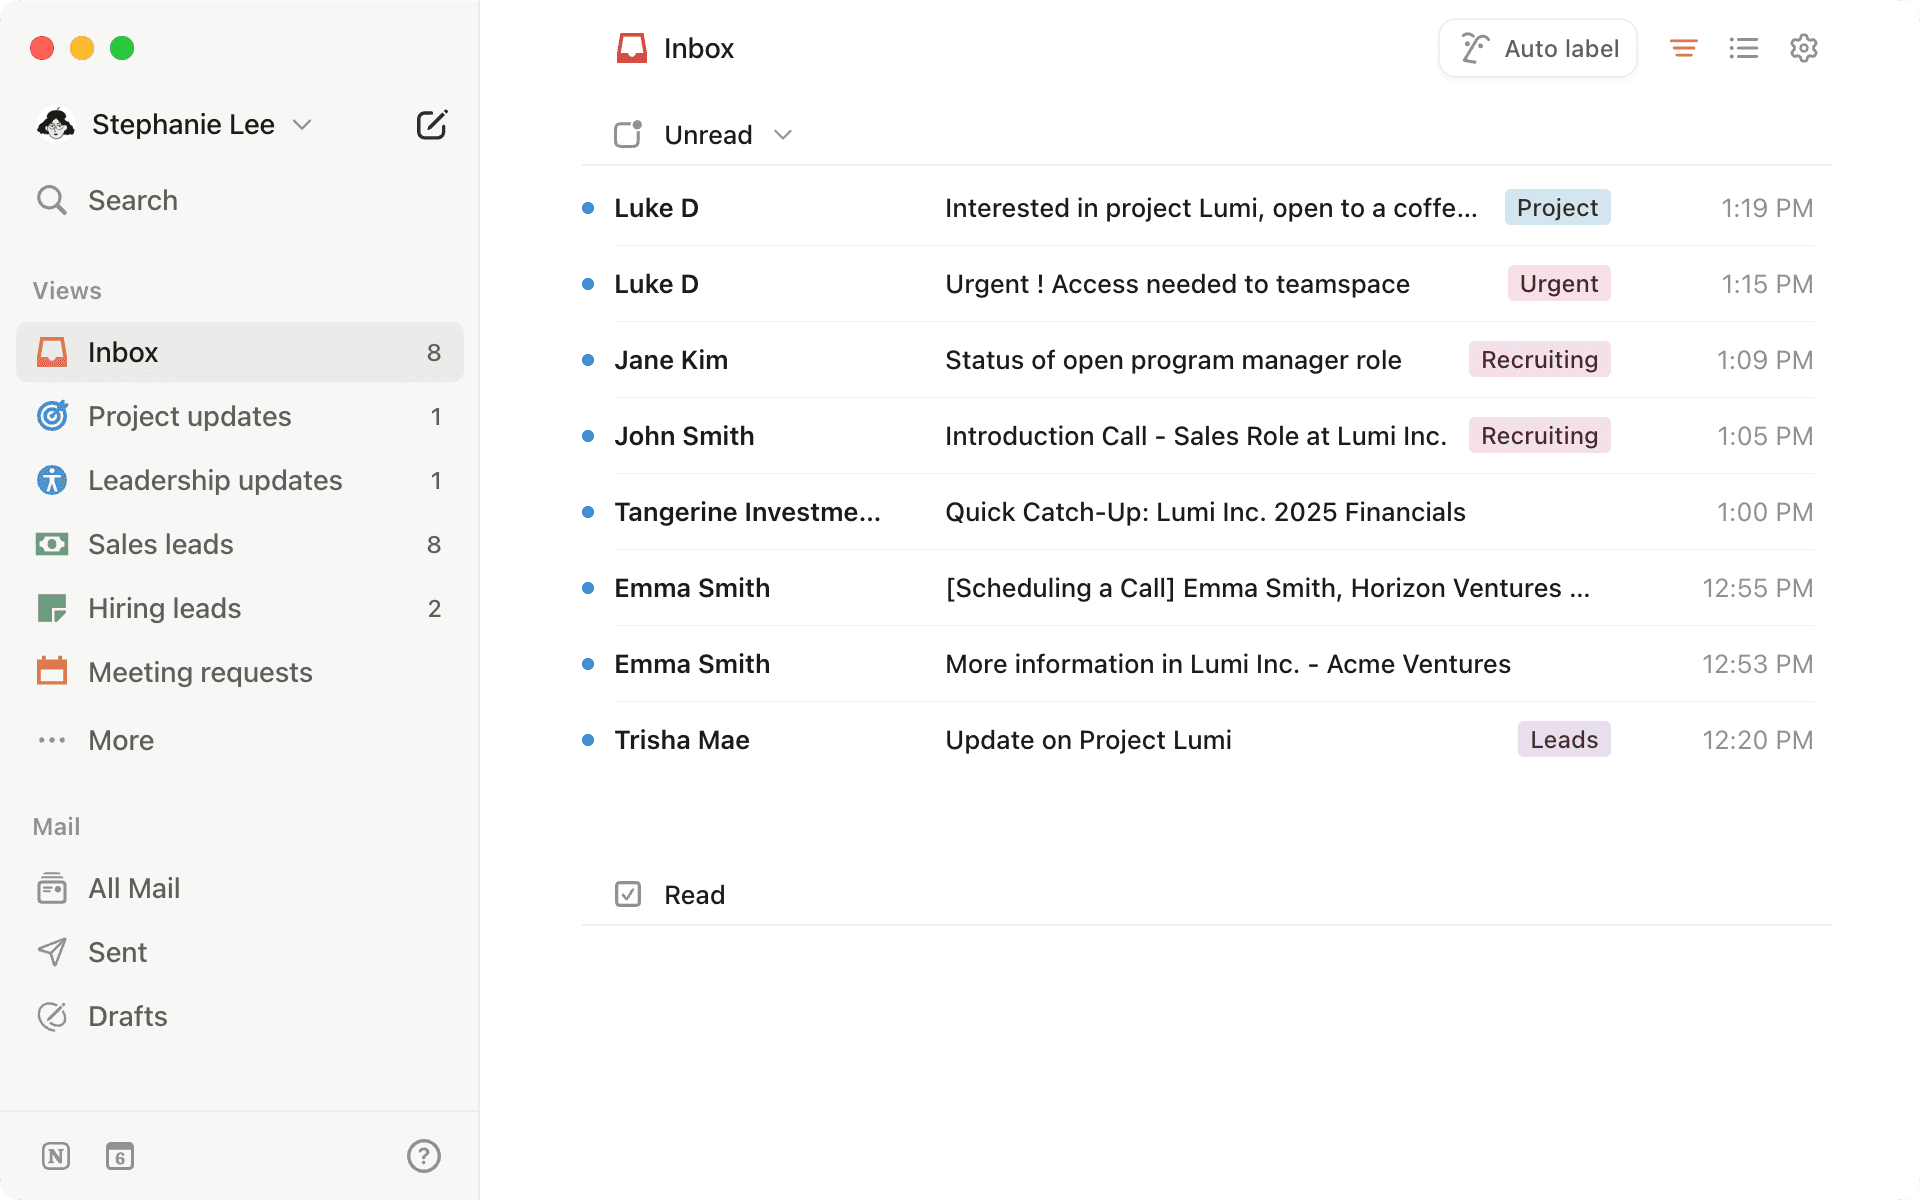
Task: Open Notion from the bottom-left icon
Action: pyautogui.click(x=55, y=1156)
